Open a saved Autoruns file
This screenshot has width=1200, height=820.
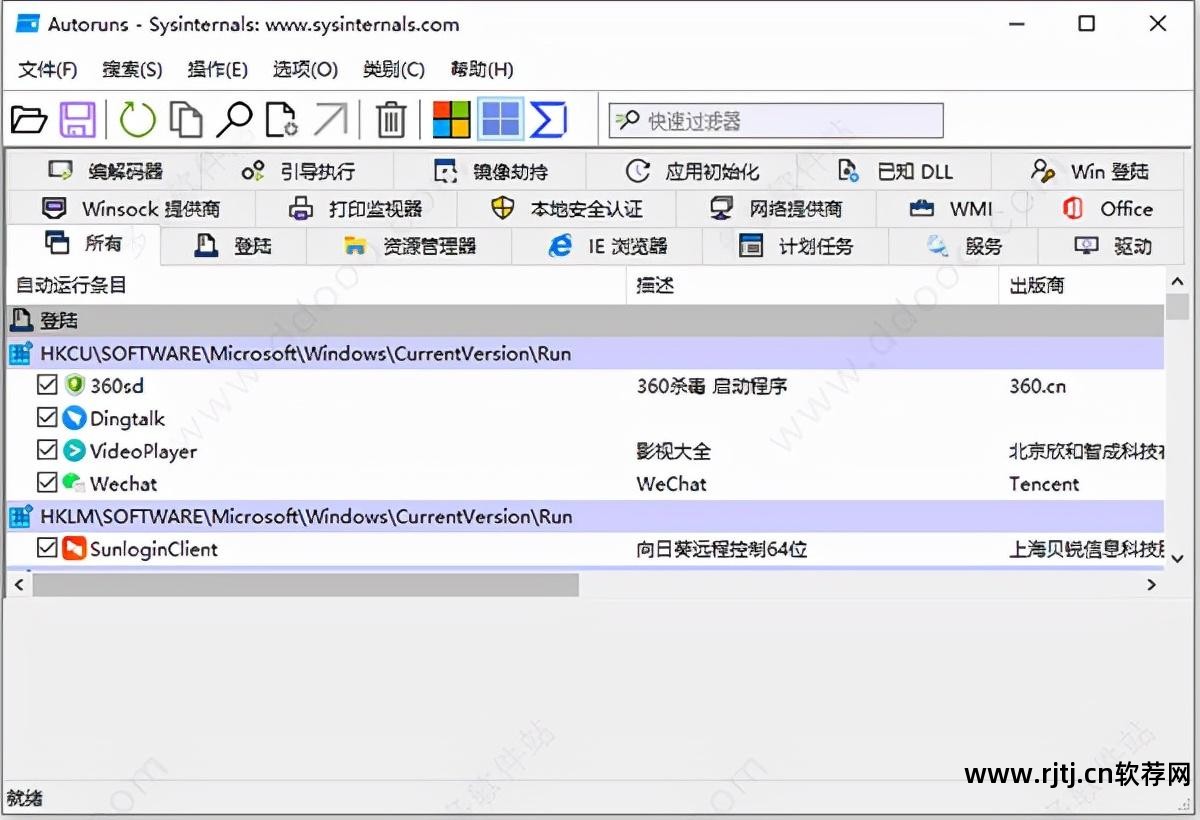pos(28,119)
